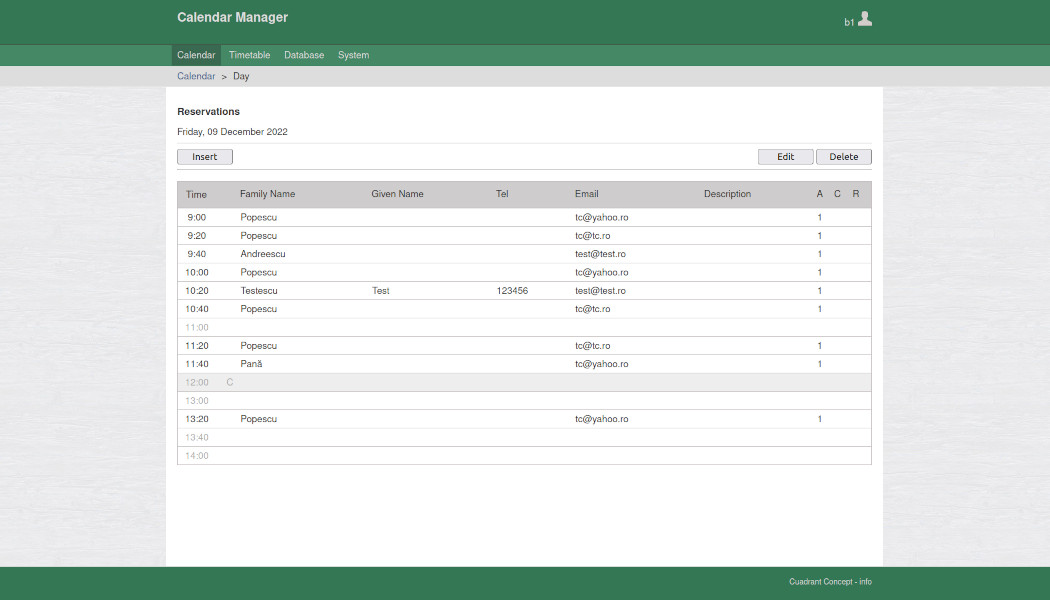Click the 9:40 Andreescu family name
Viewport: 1050px width, 600px height.
[x=265, y=254]
